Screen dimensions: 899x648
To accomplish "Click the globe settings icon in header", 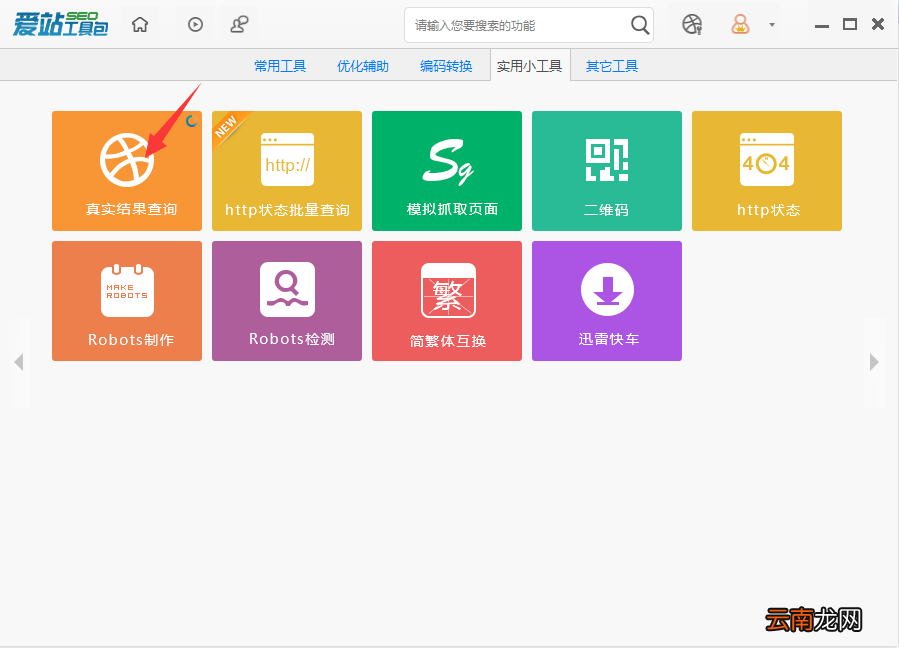I will point(692,25).
